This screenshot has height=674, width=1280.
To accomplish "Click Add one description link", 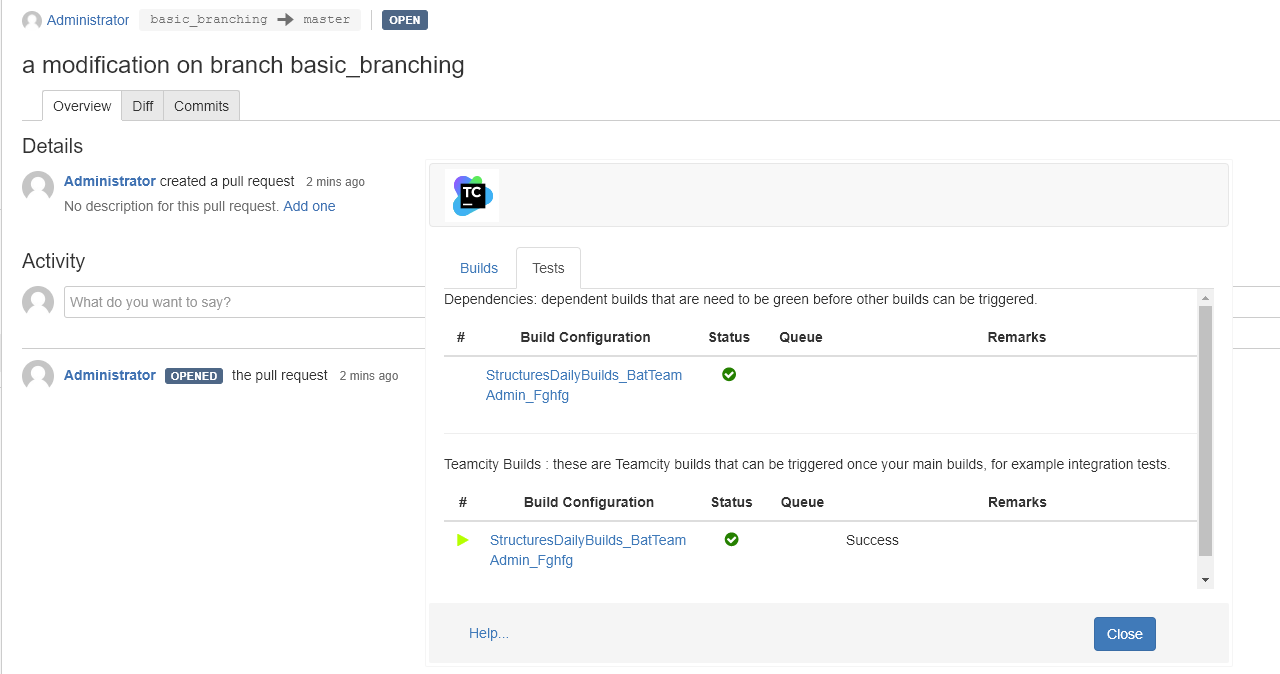I will (x=309, y=206).
